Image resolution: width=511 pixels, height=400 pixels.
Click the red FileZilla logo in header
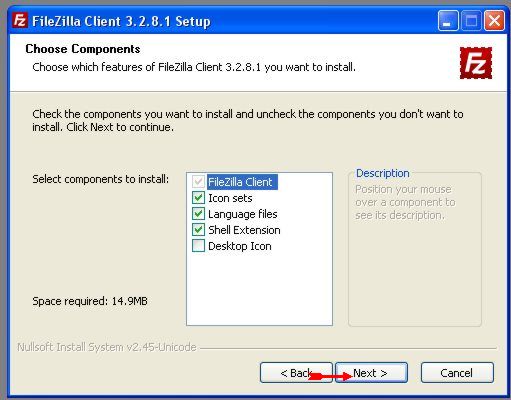[476, 63]
